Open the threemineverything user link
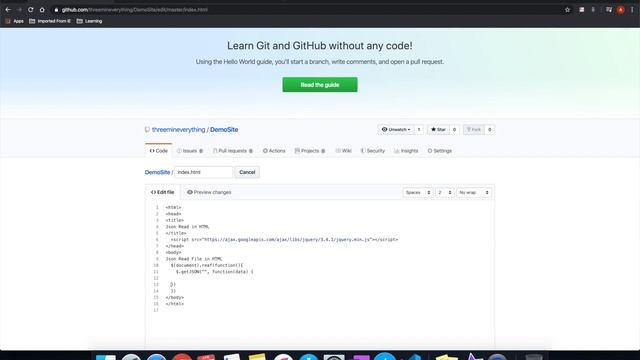This screenshot has width=640, height=360. coord(178,130)
